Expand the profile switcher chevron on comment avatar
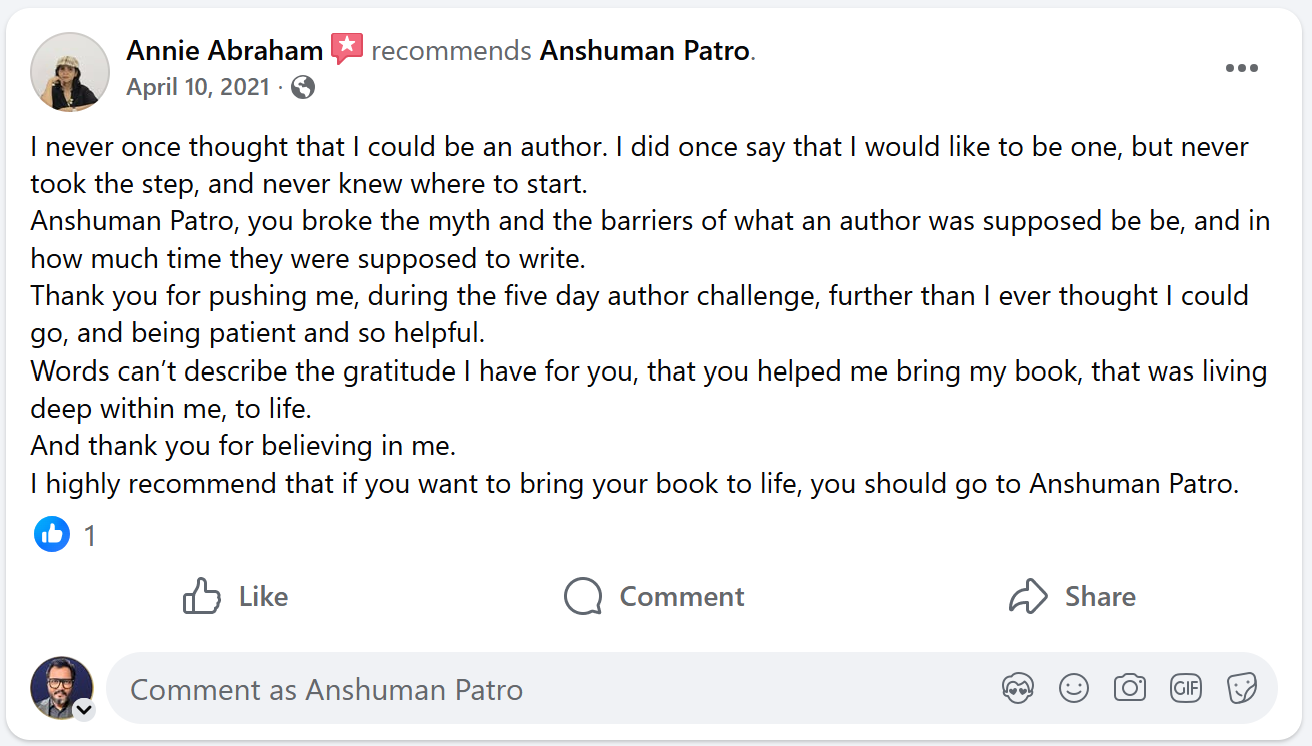Image resolution: width=1312 pixels, height=746 pixels. click(x=84, y=710)
